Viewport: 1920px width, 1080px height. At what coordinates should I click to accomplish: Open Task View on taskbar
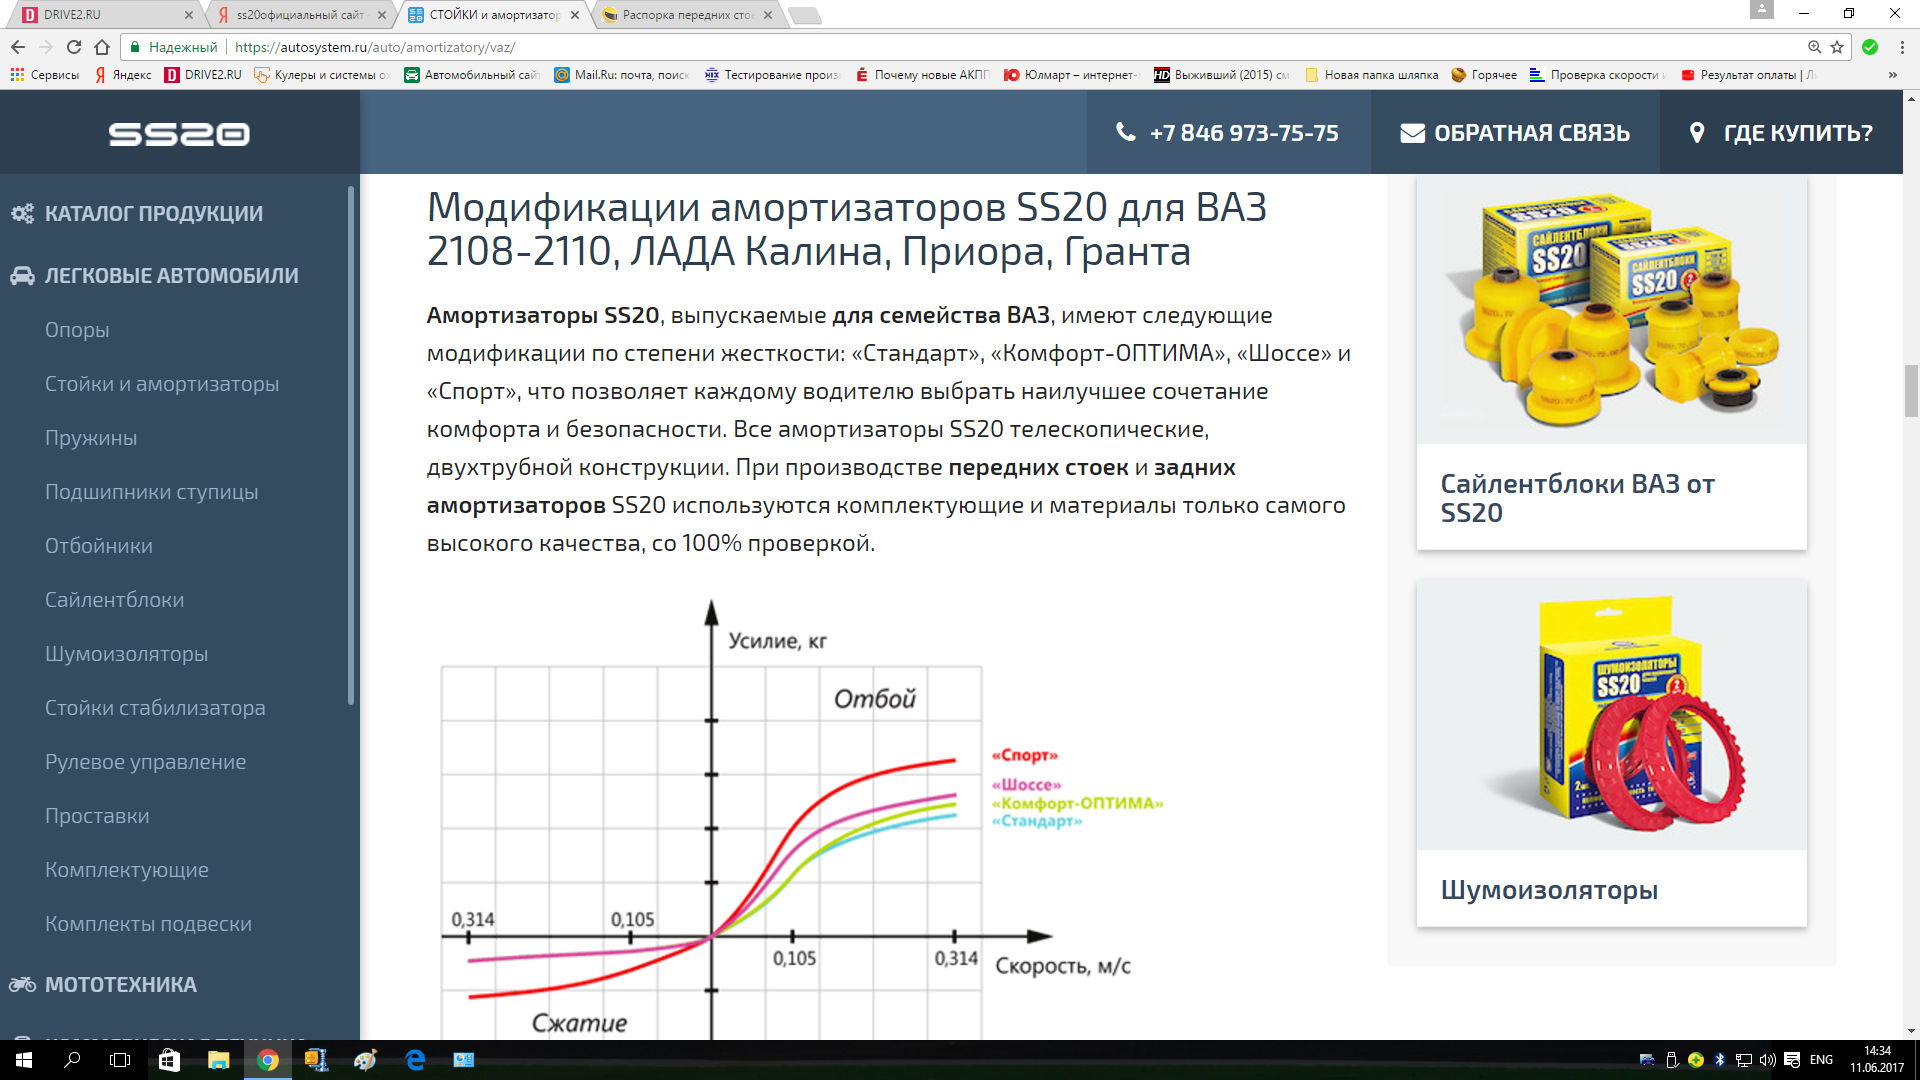pos(120,1060)
